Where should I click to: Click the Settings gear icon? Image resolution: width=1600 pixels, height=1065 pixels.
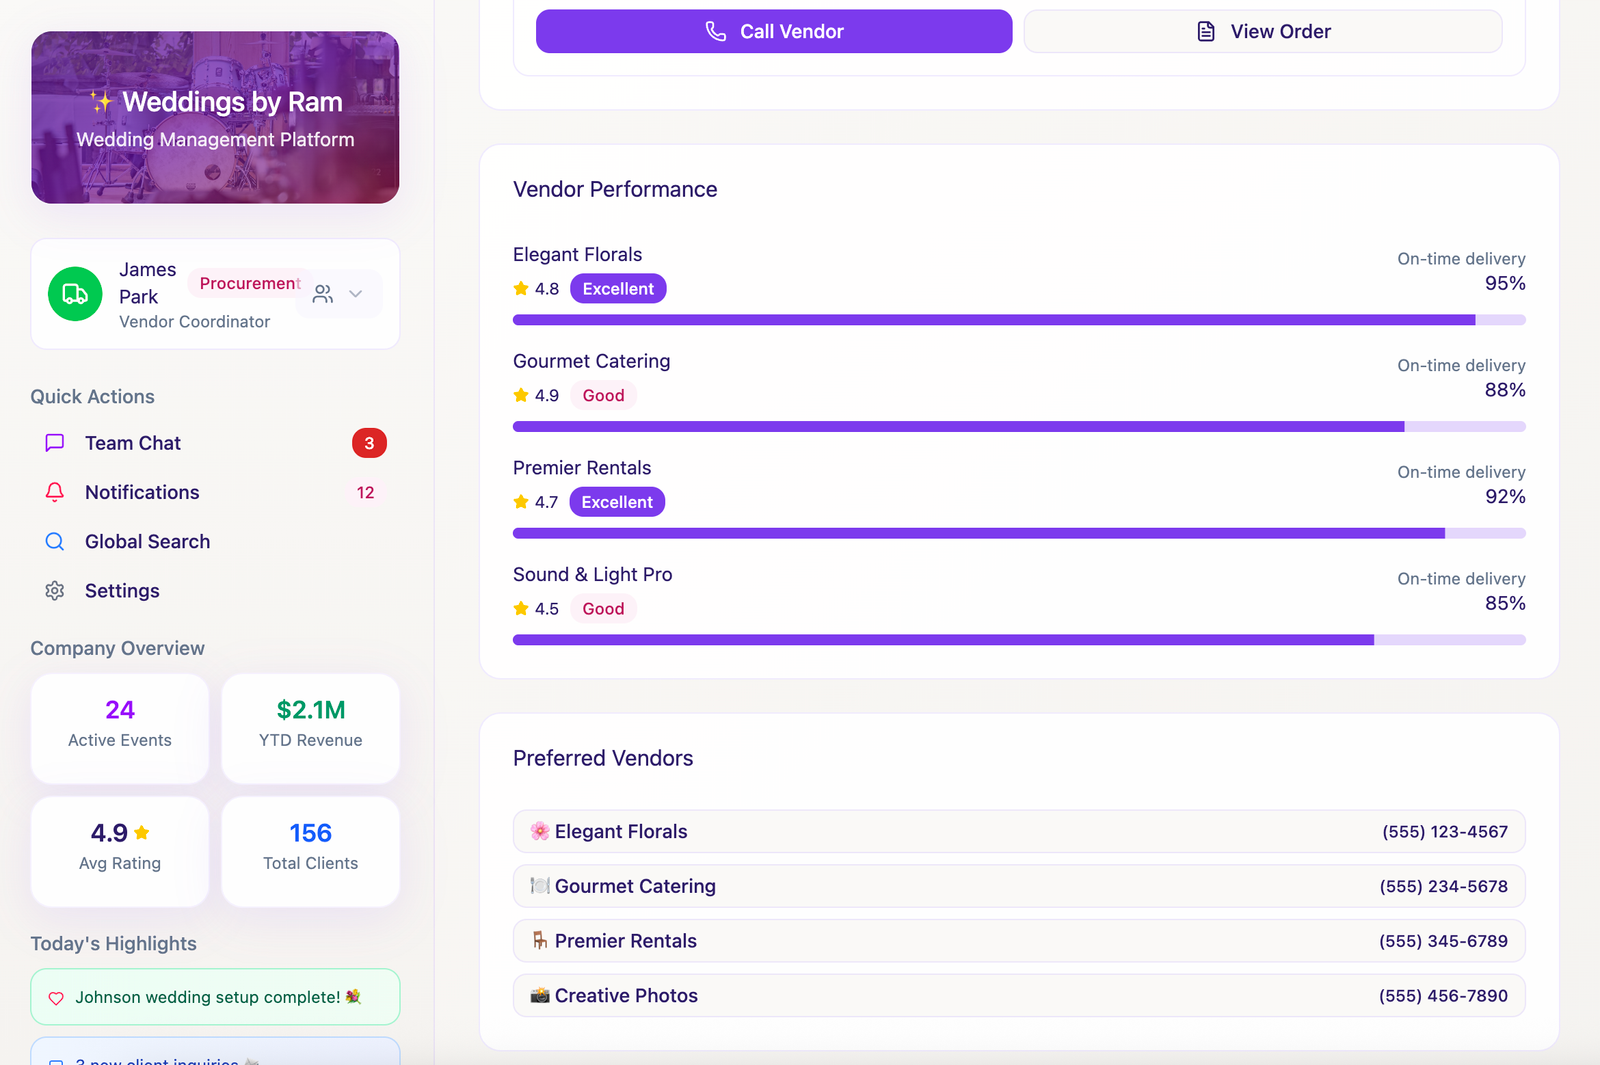[55, 591]
